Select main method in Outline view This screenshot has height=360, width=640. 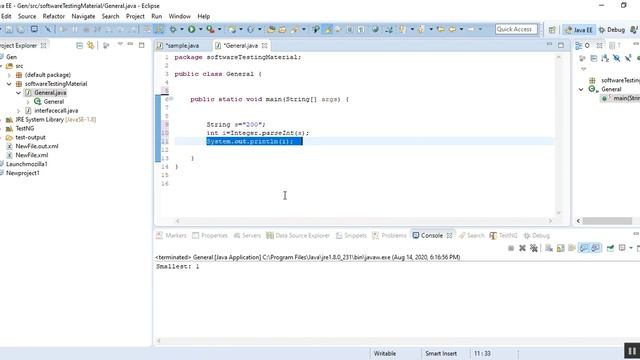tap(620, 98)
